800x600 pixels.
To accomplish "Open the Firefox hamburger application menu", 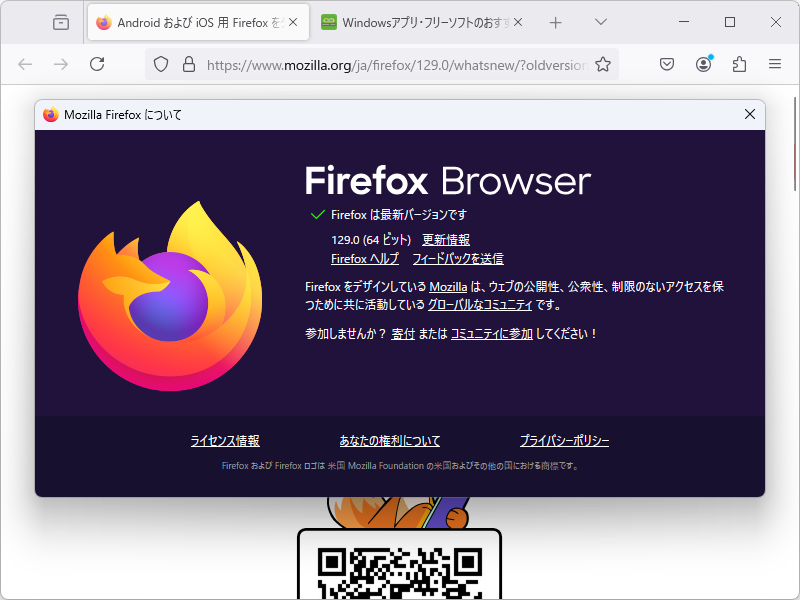I will (775, 63).
